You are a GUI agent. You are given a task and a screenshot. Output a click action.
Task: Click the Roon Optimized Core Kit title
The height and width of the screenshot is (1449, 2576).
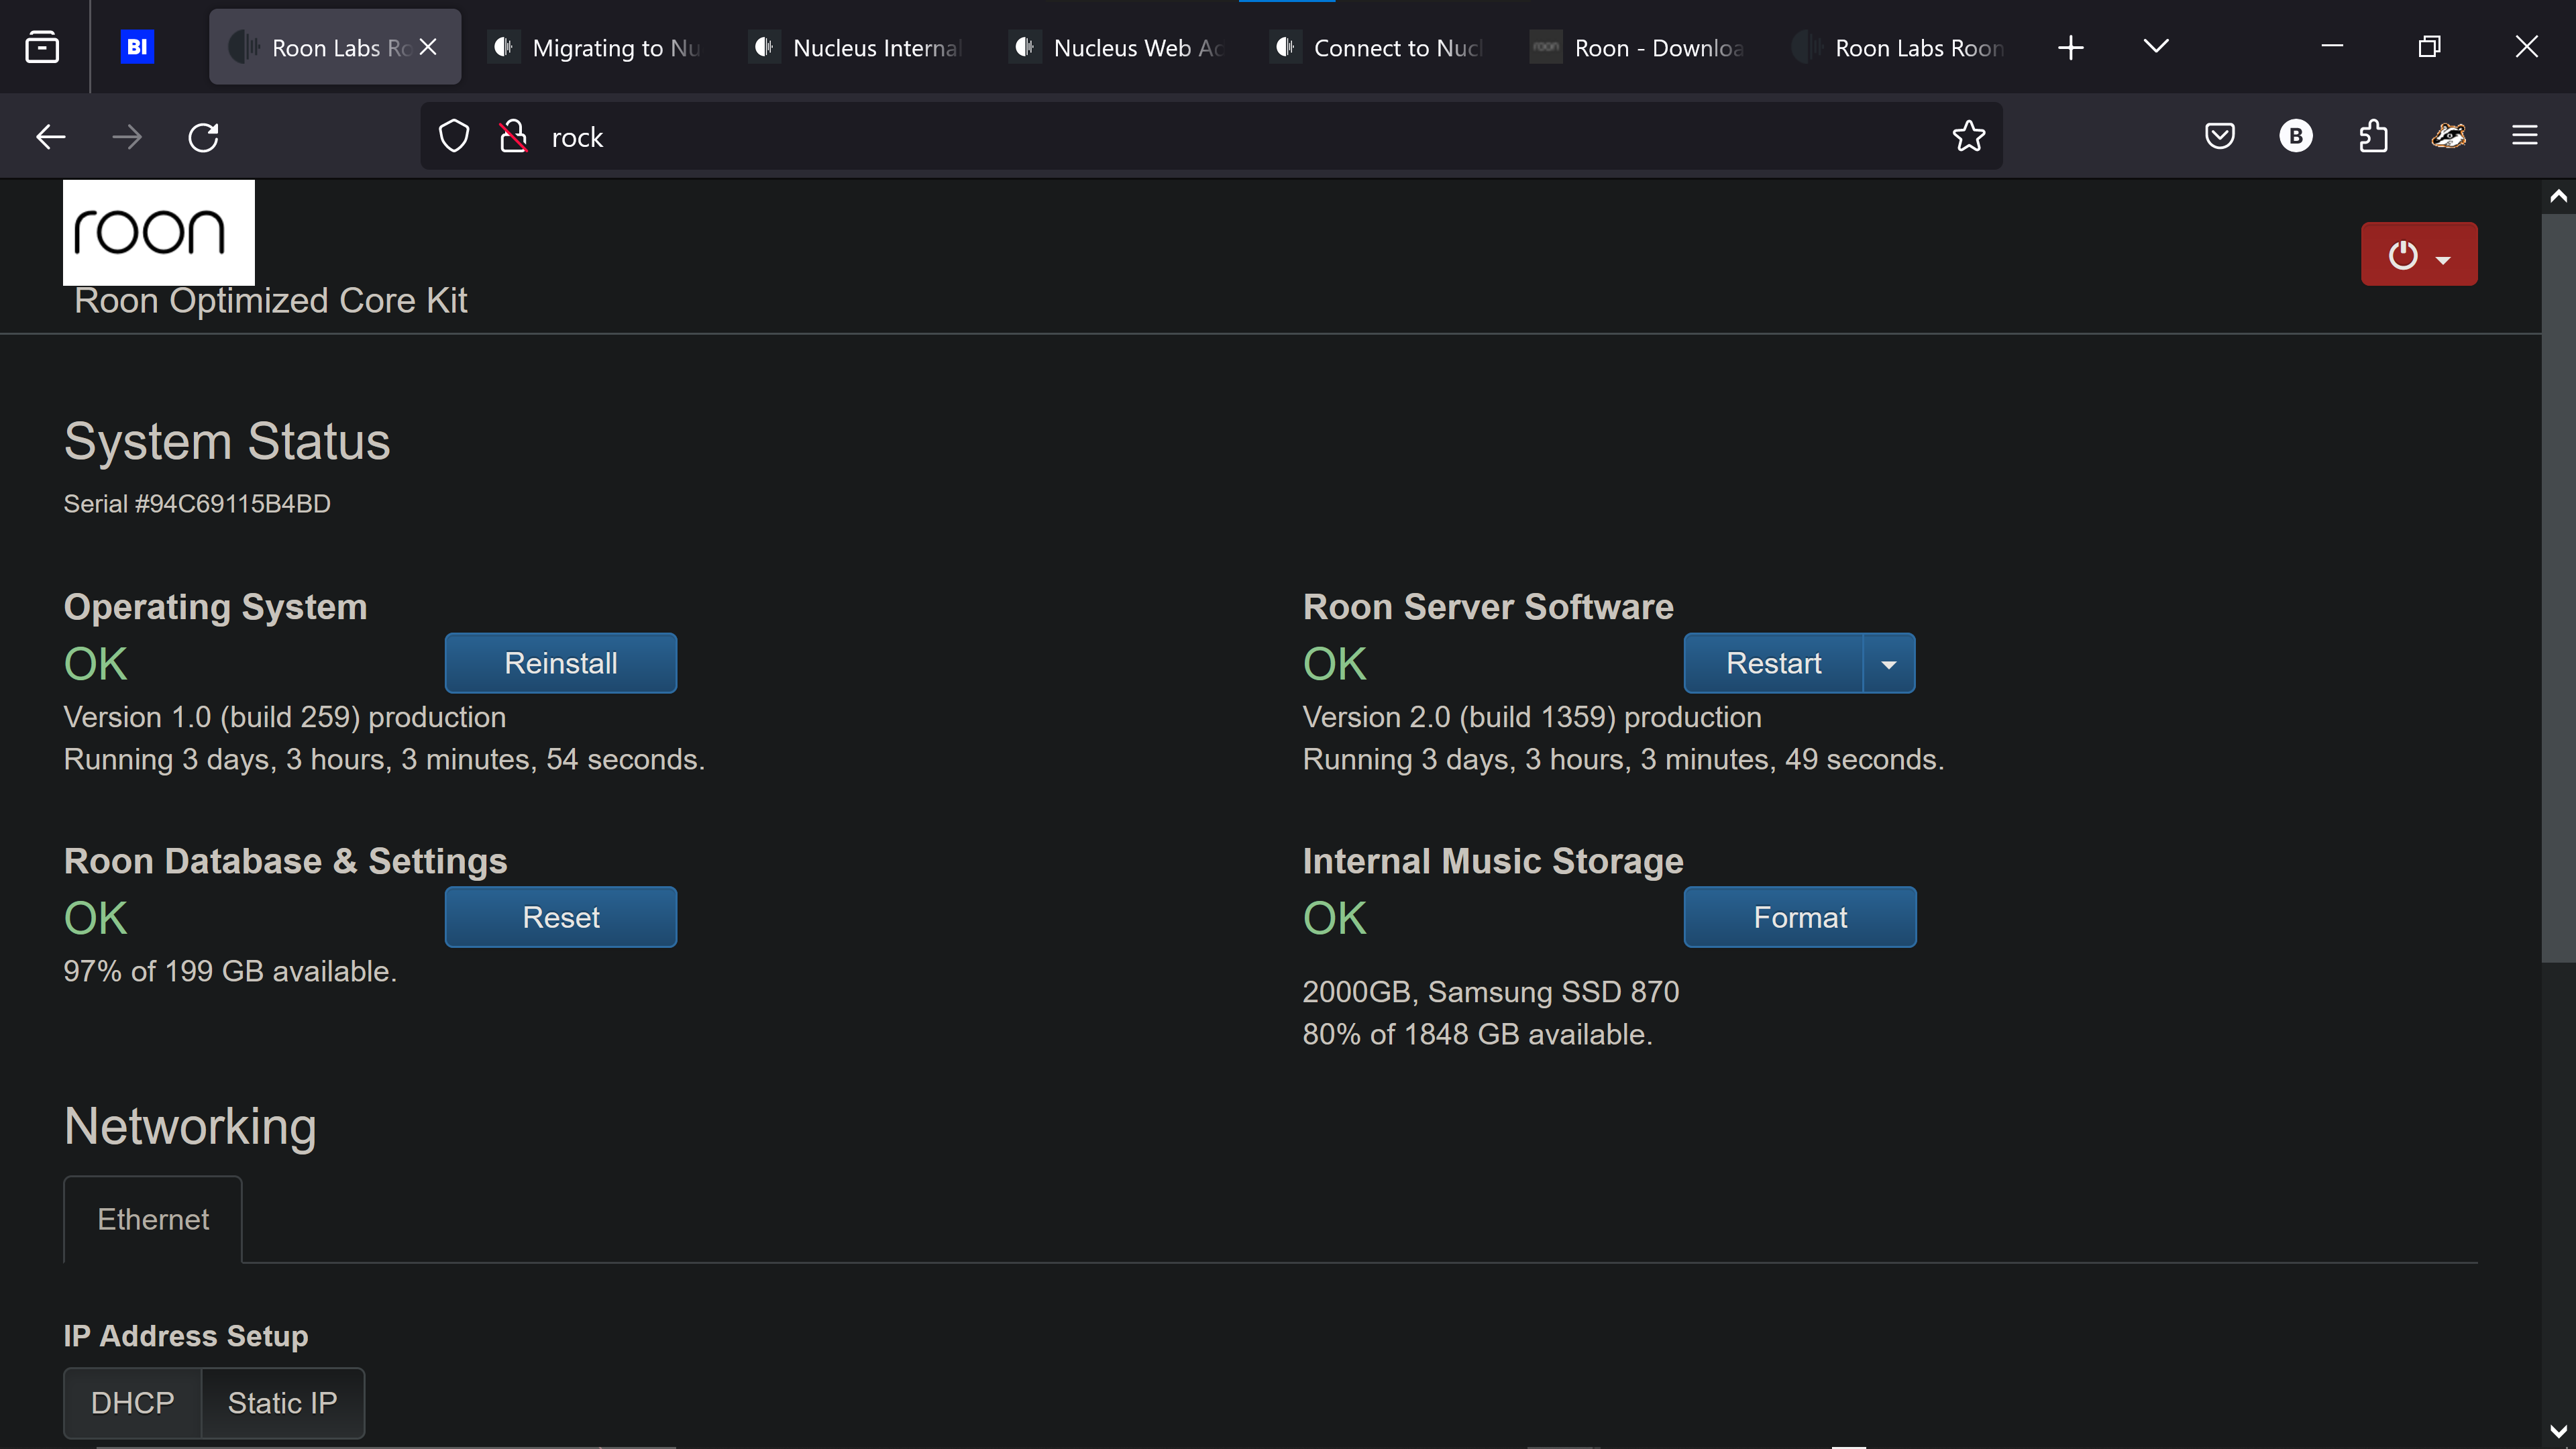pyautogui.click(x=271, y=300)
